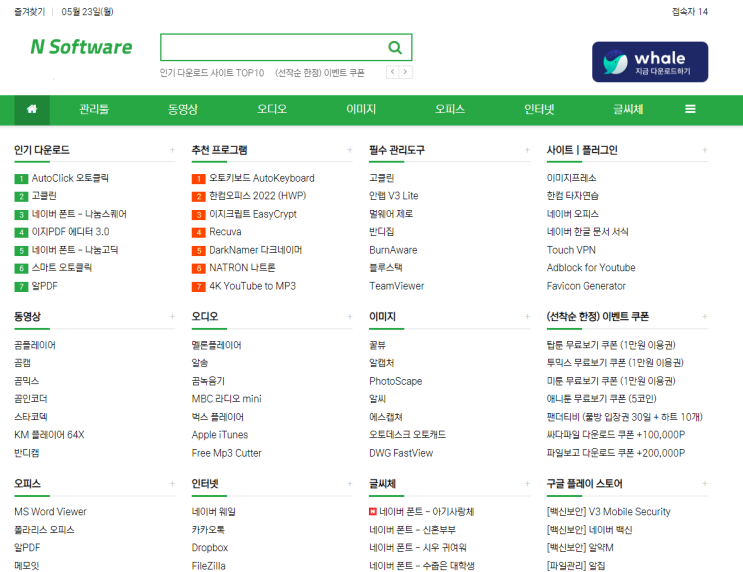Open 한컴오피스 2022 (HWP) link

258,196
